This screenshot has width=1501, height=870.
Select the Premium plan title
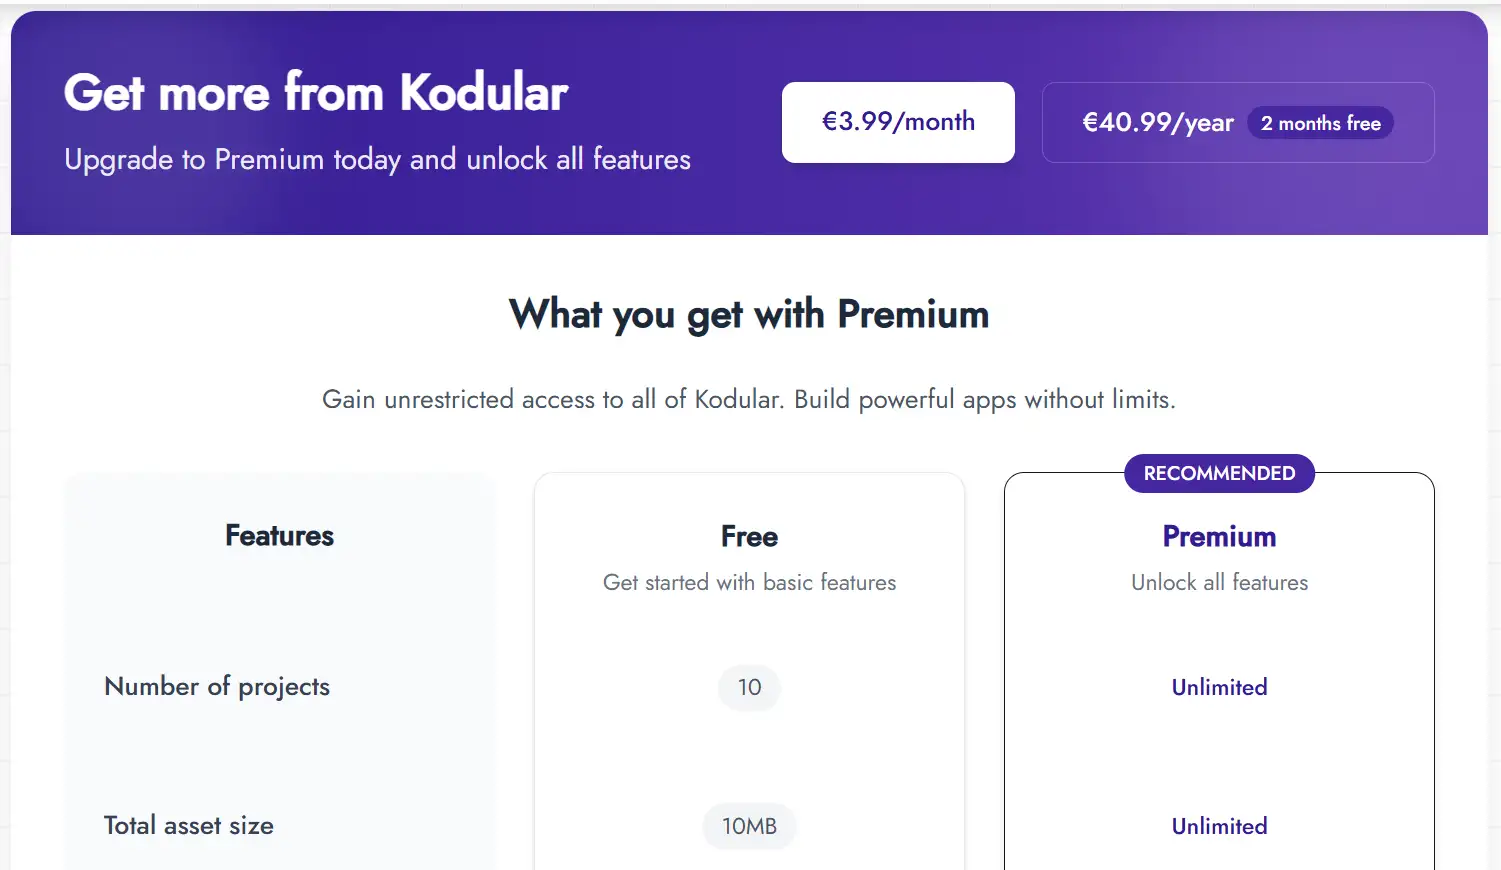pos(1219,537)
